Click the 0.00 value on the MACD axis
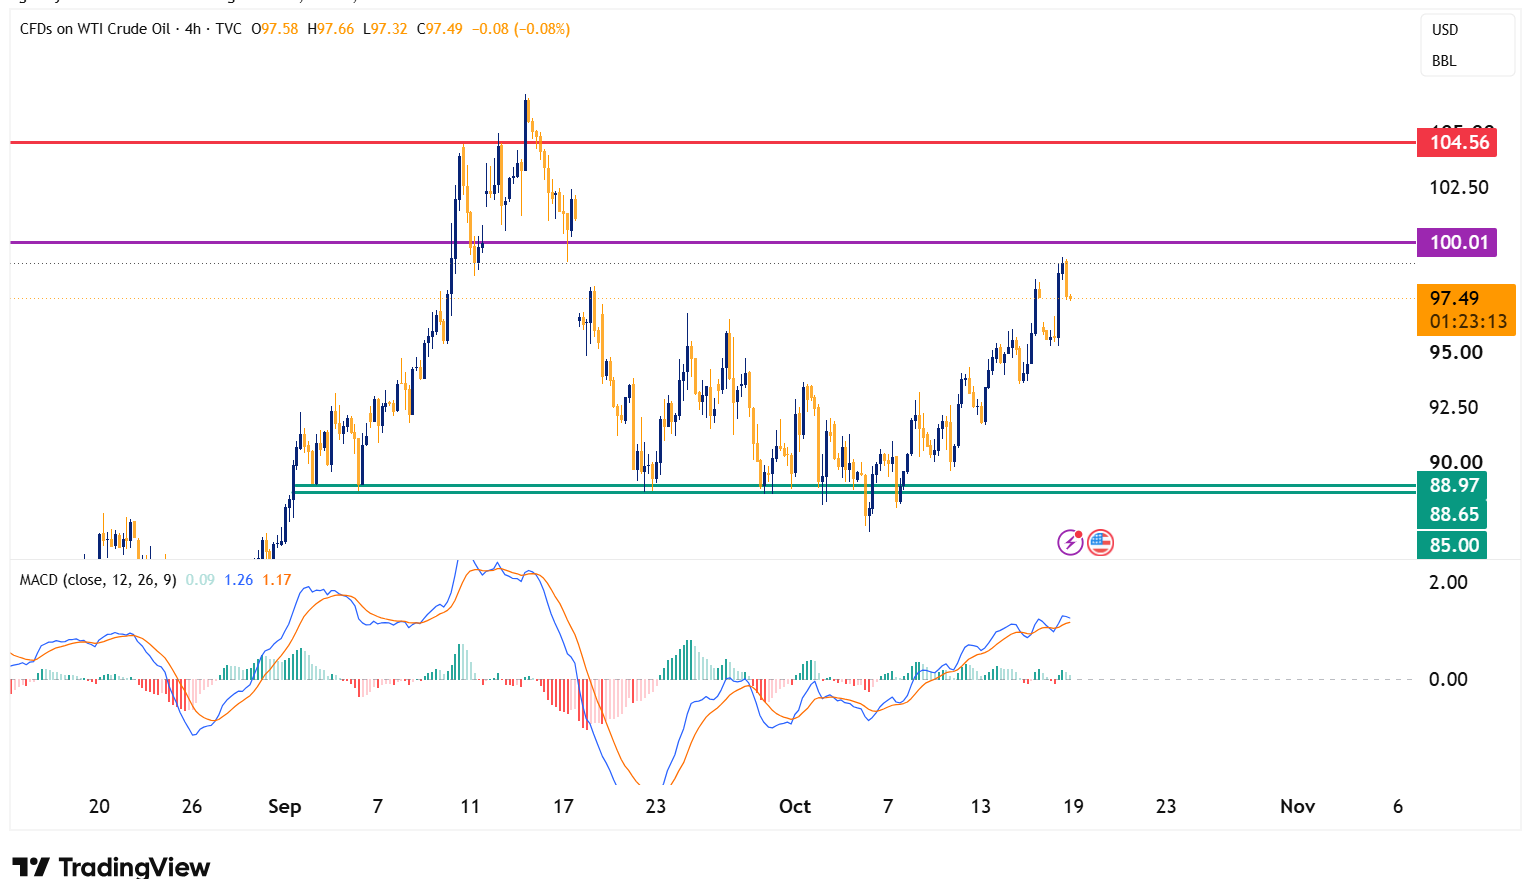Image resolution: width=1534 pixels, height=879 pixels. (x=1448, y=679)
